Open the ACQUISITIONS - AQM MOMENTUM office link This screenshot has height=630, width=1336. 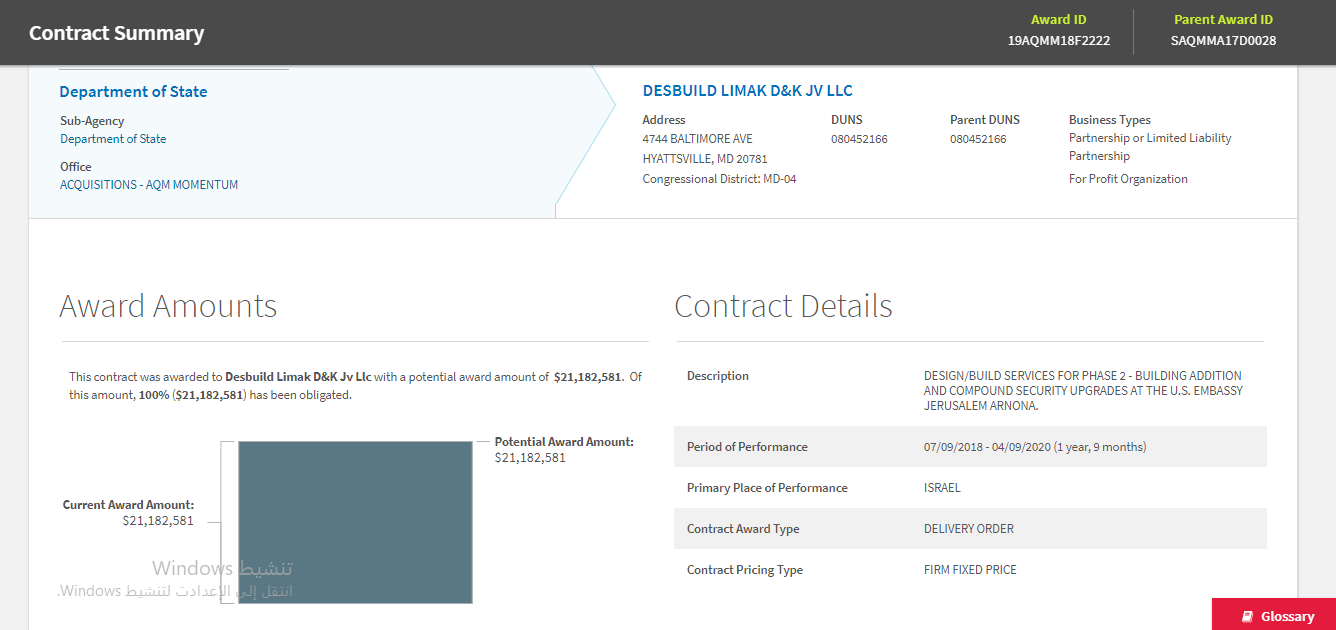tap(149, 185)
